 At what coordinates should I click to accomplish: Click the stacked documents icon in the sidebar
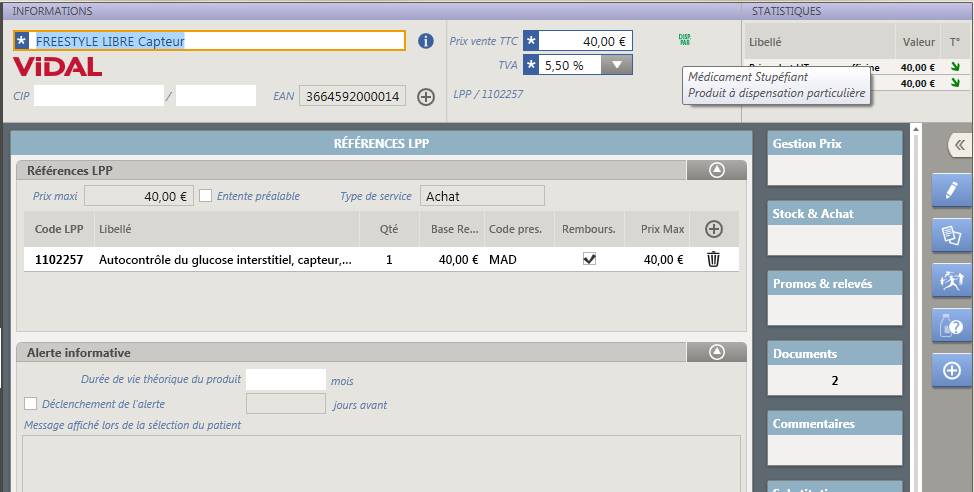(952, 235)
